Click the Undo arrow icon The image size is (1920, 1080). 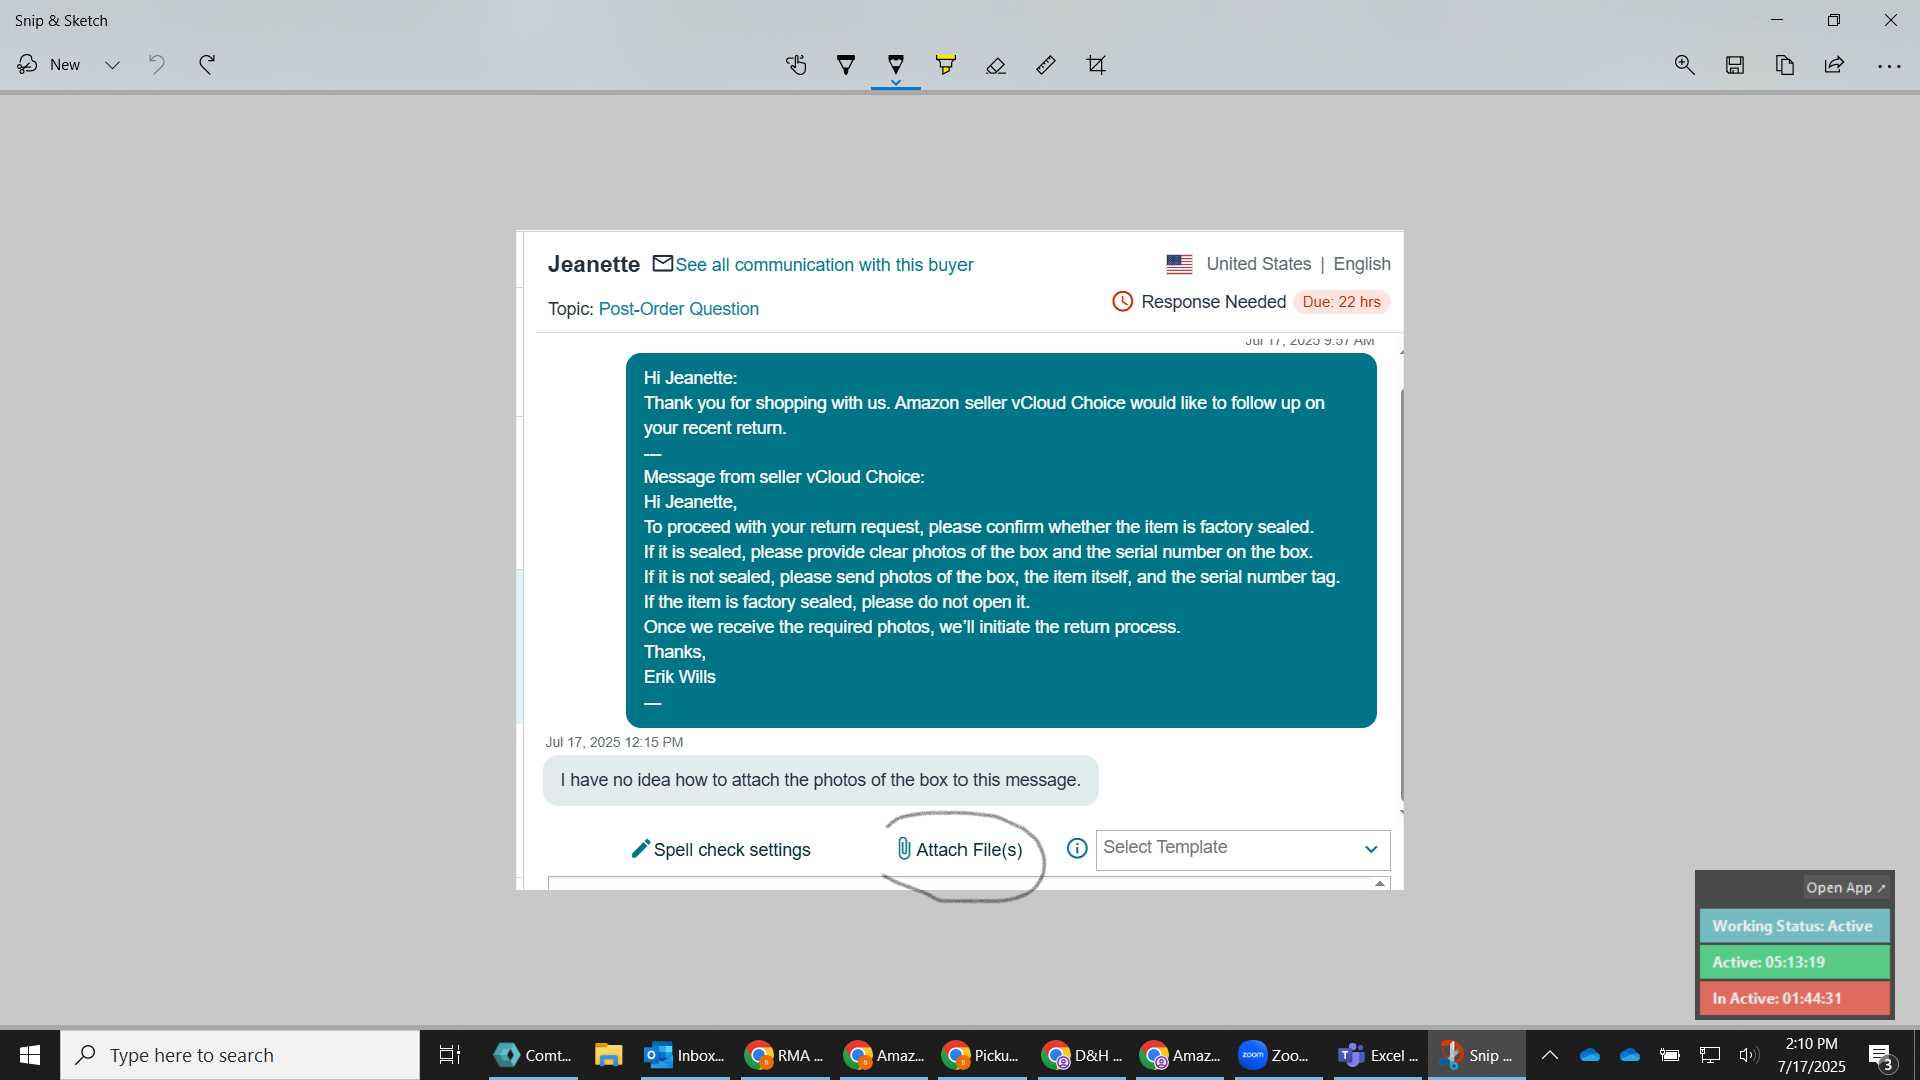point(157,65)
